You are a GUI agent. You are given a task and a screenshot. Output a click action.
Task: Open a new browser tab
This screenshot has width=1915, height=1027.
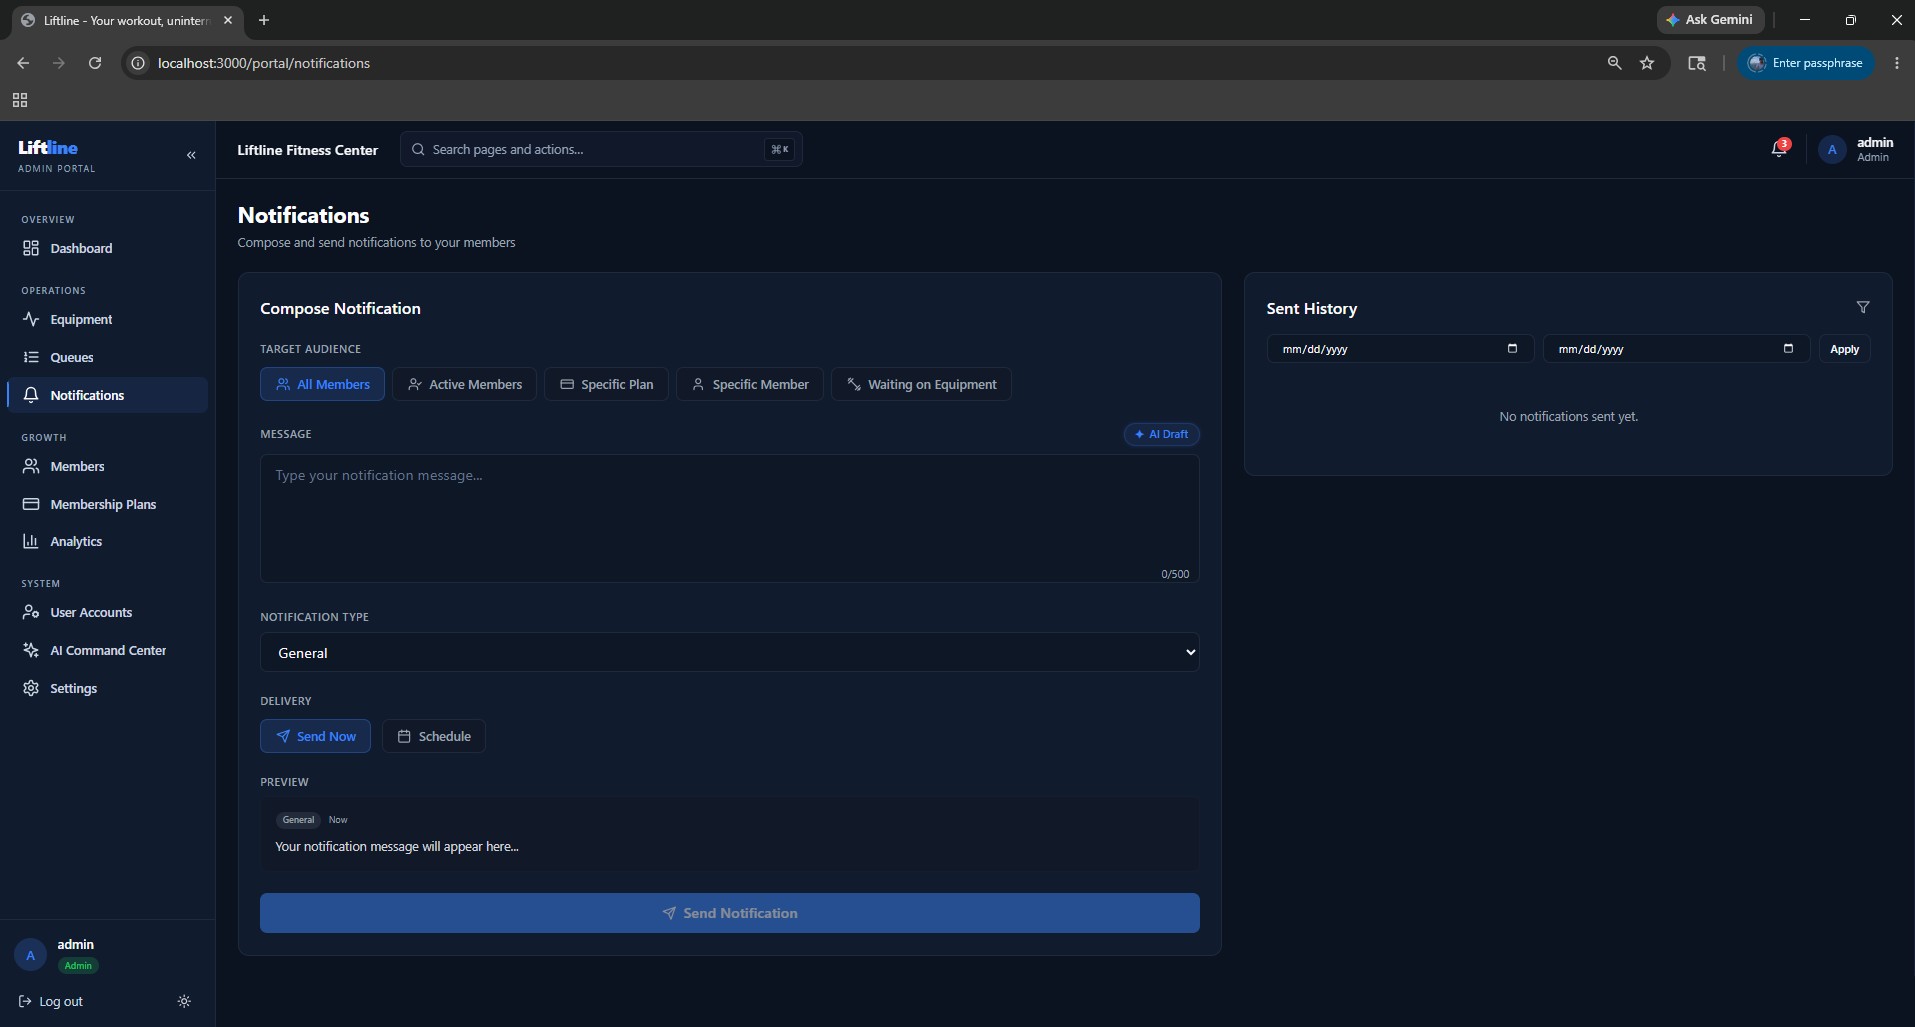click(x=264, y=20)
